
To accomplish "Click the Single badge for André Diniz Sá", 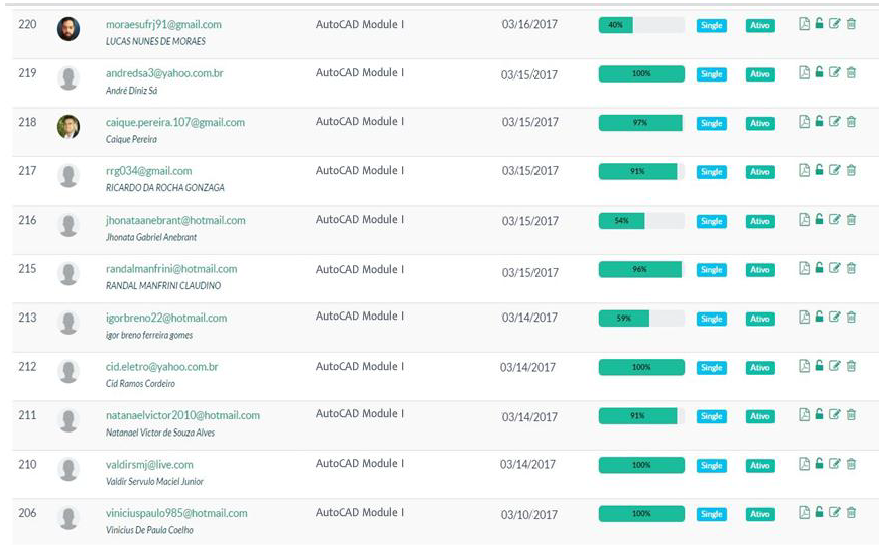I will [711, 74].
